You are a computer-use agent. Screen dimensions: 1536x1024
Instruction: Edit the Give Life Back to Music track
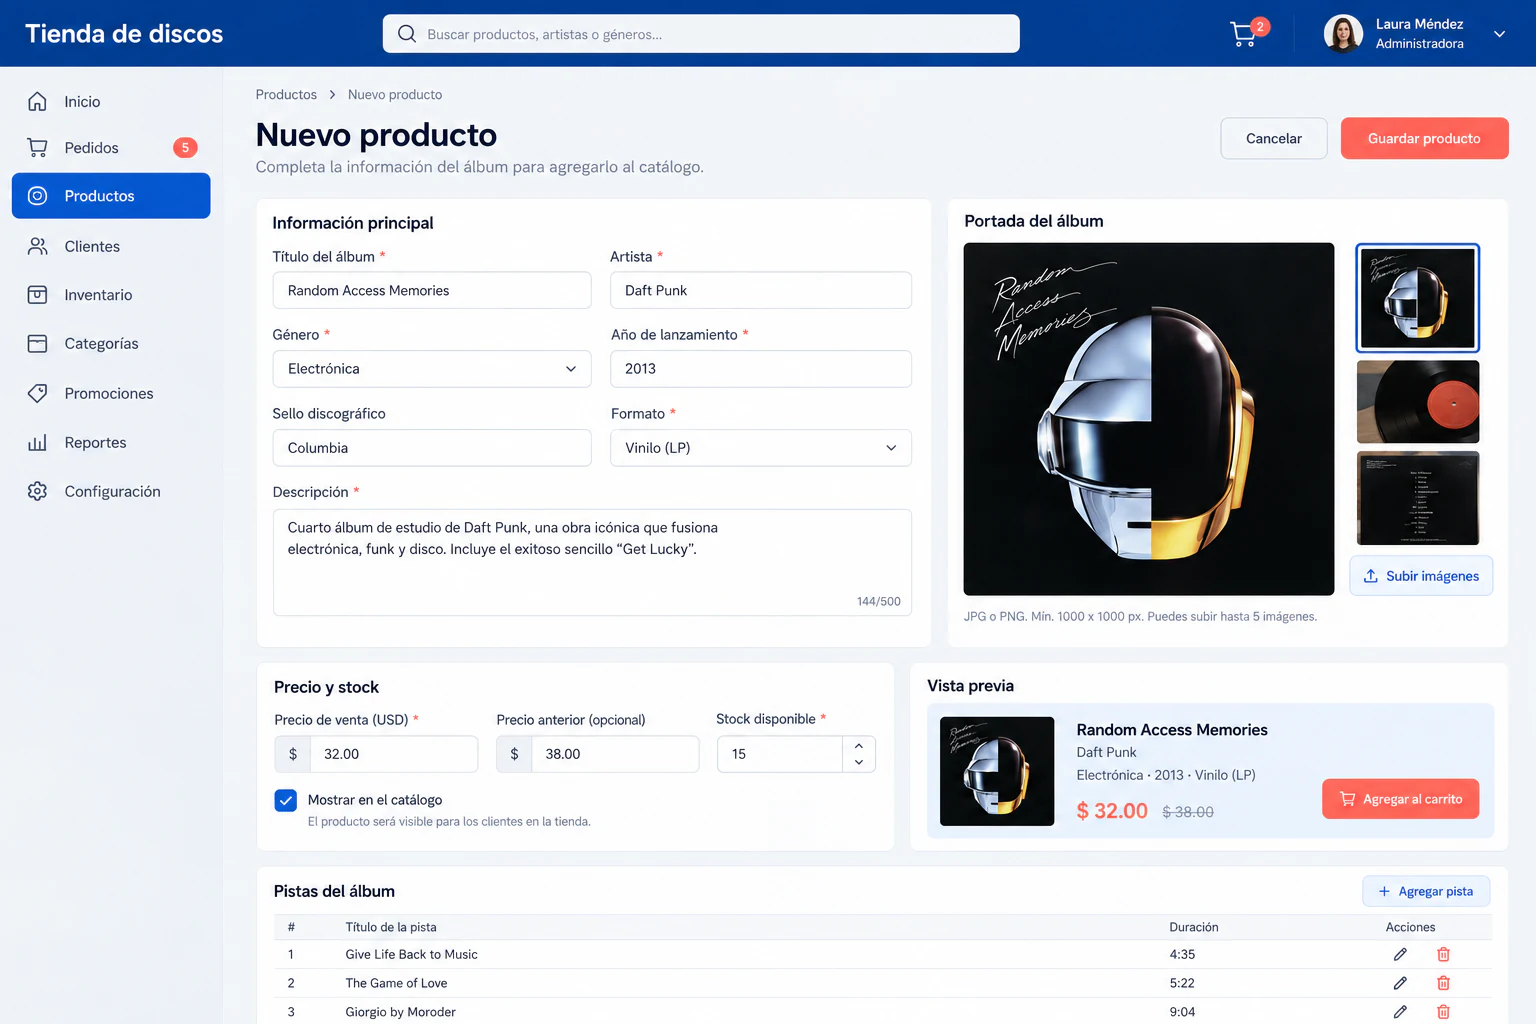click(x=1400, y=955)
